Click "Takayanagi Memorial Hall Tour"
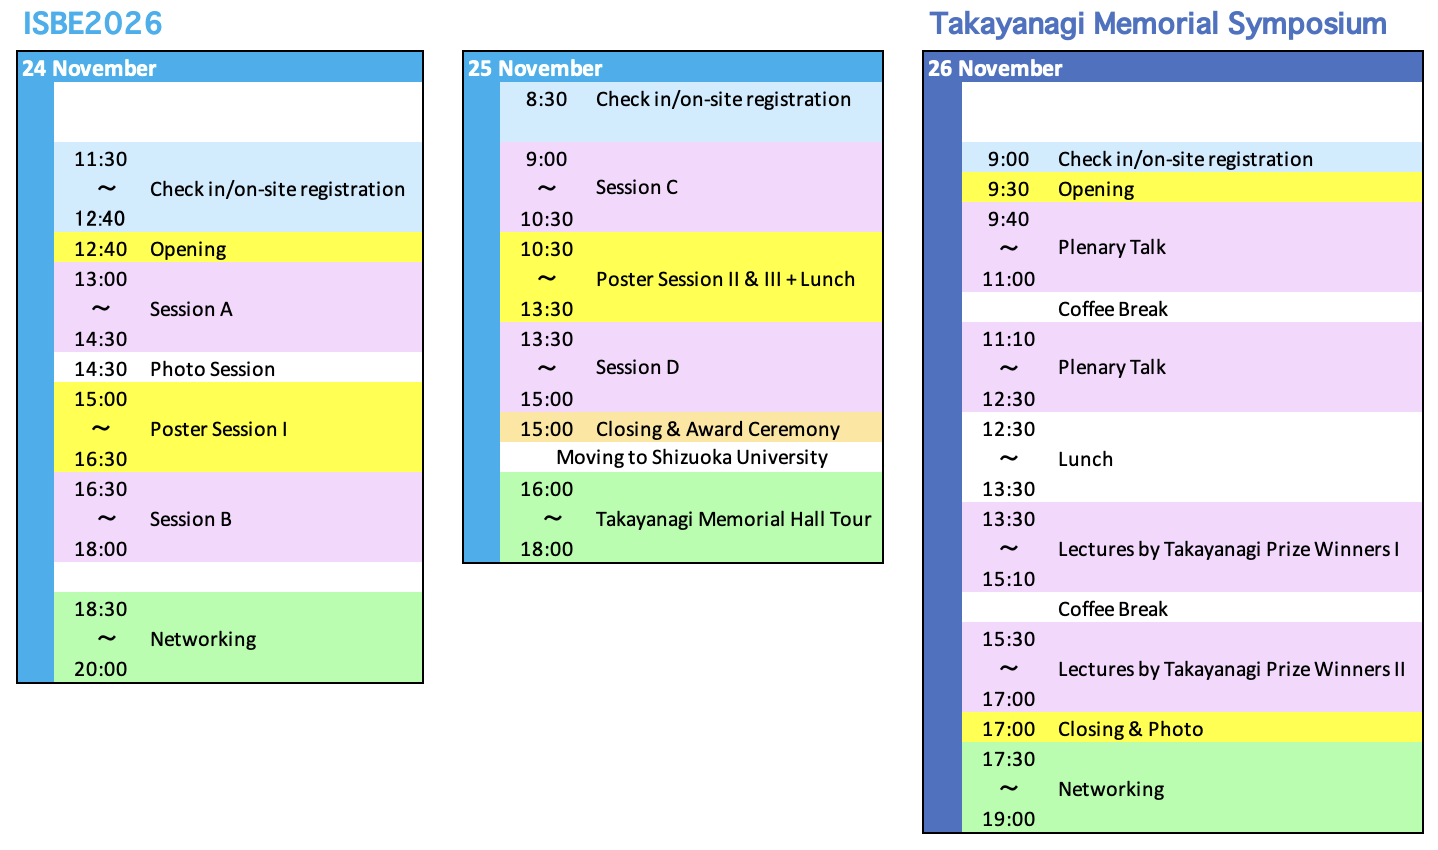Image resolution: width=1438 pixels, height=850 pixels. click(x=734, y=519)
